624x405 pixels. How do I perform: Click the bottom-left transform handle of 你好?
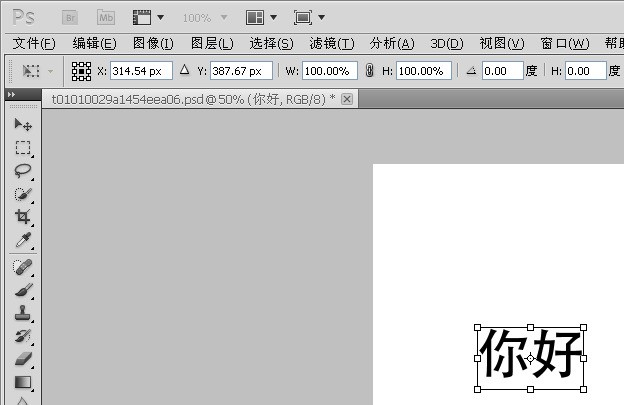(x=478, y=389)
